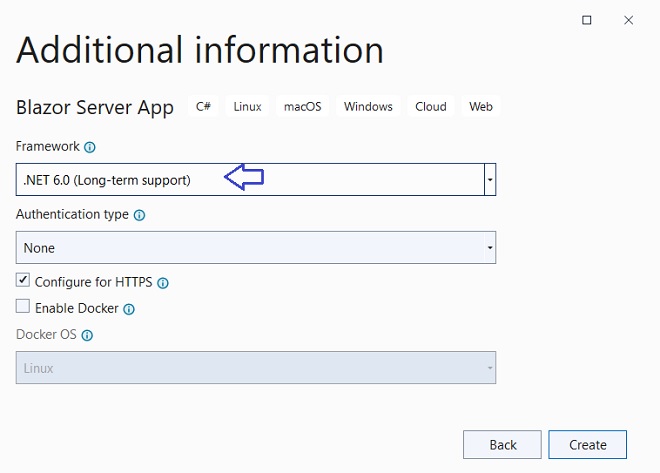Click the Web project type tag
Image resolution: width=660 pixels, height=473 pixels.
pos(481,106)
